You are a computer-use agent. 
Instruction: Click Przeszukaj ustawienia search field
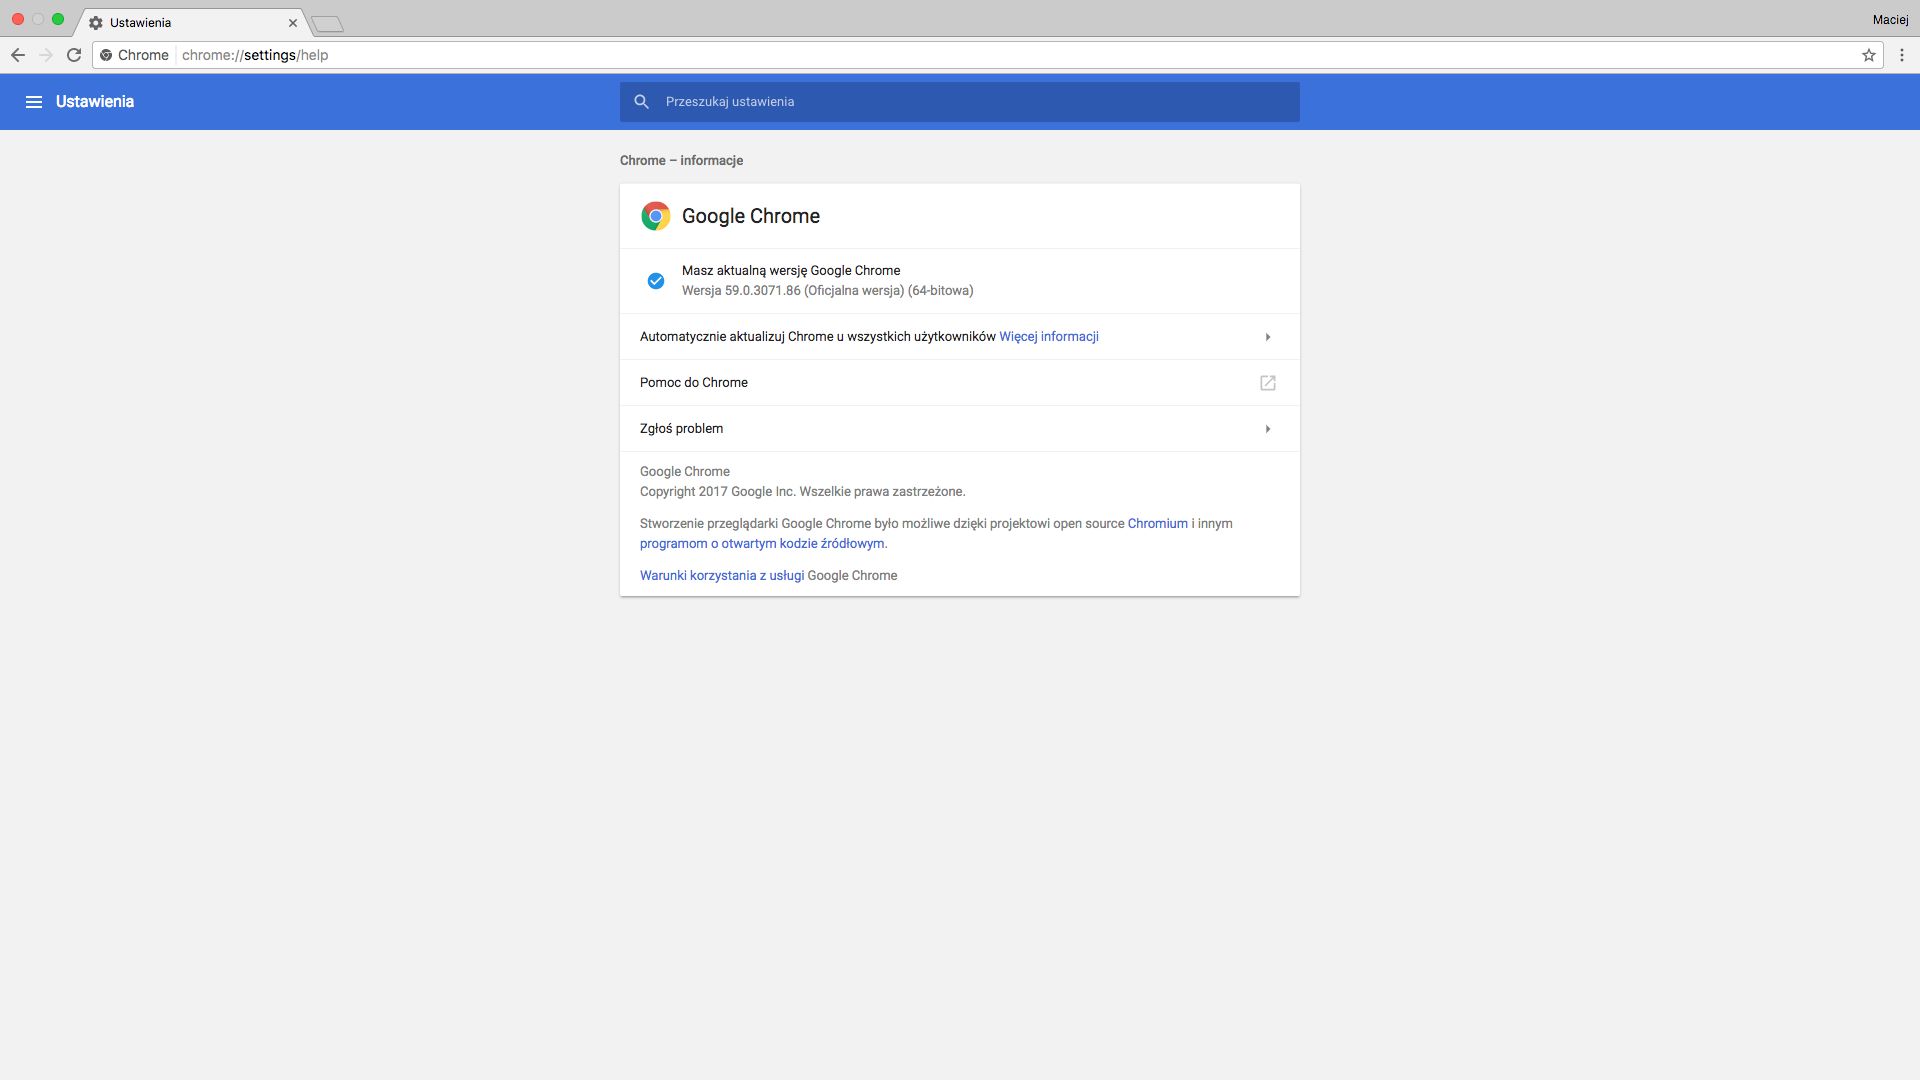click(x=960, y=102)
